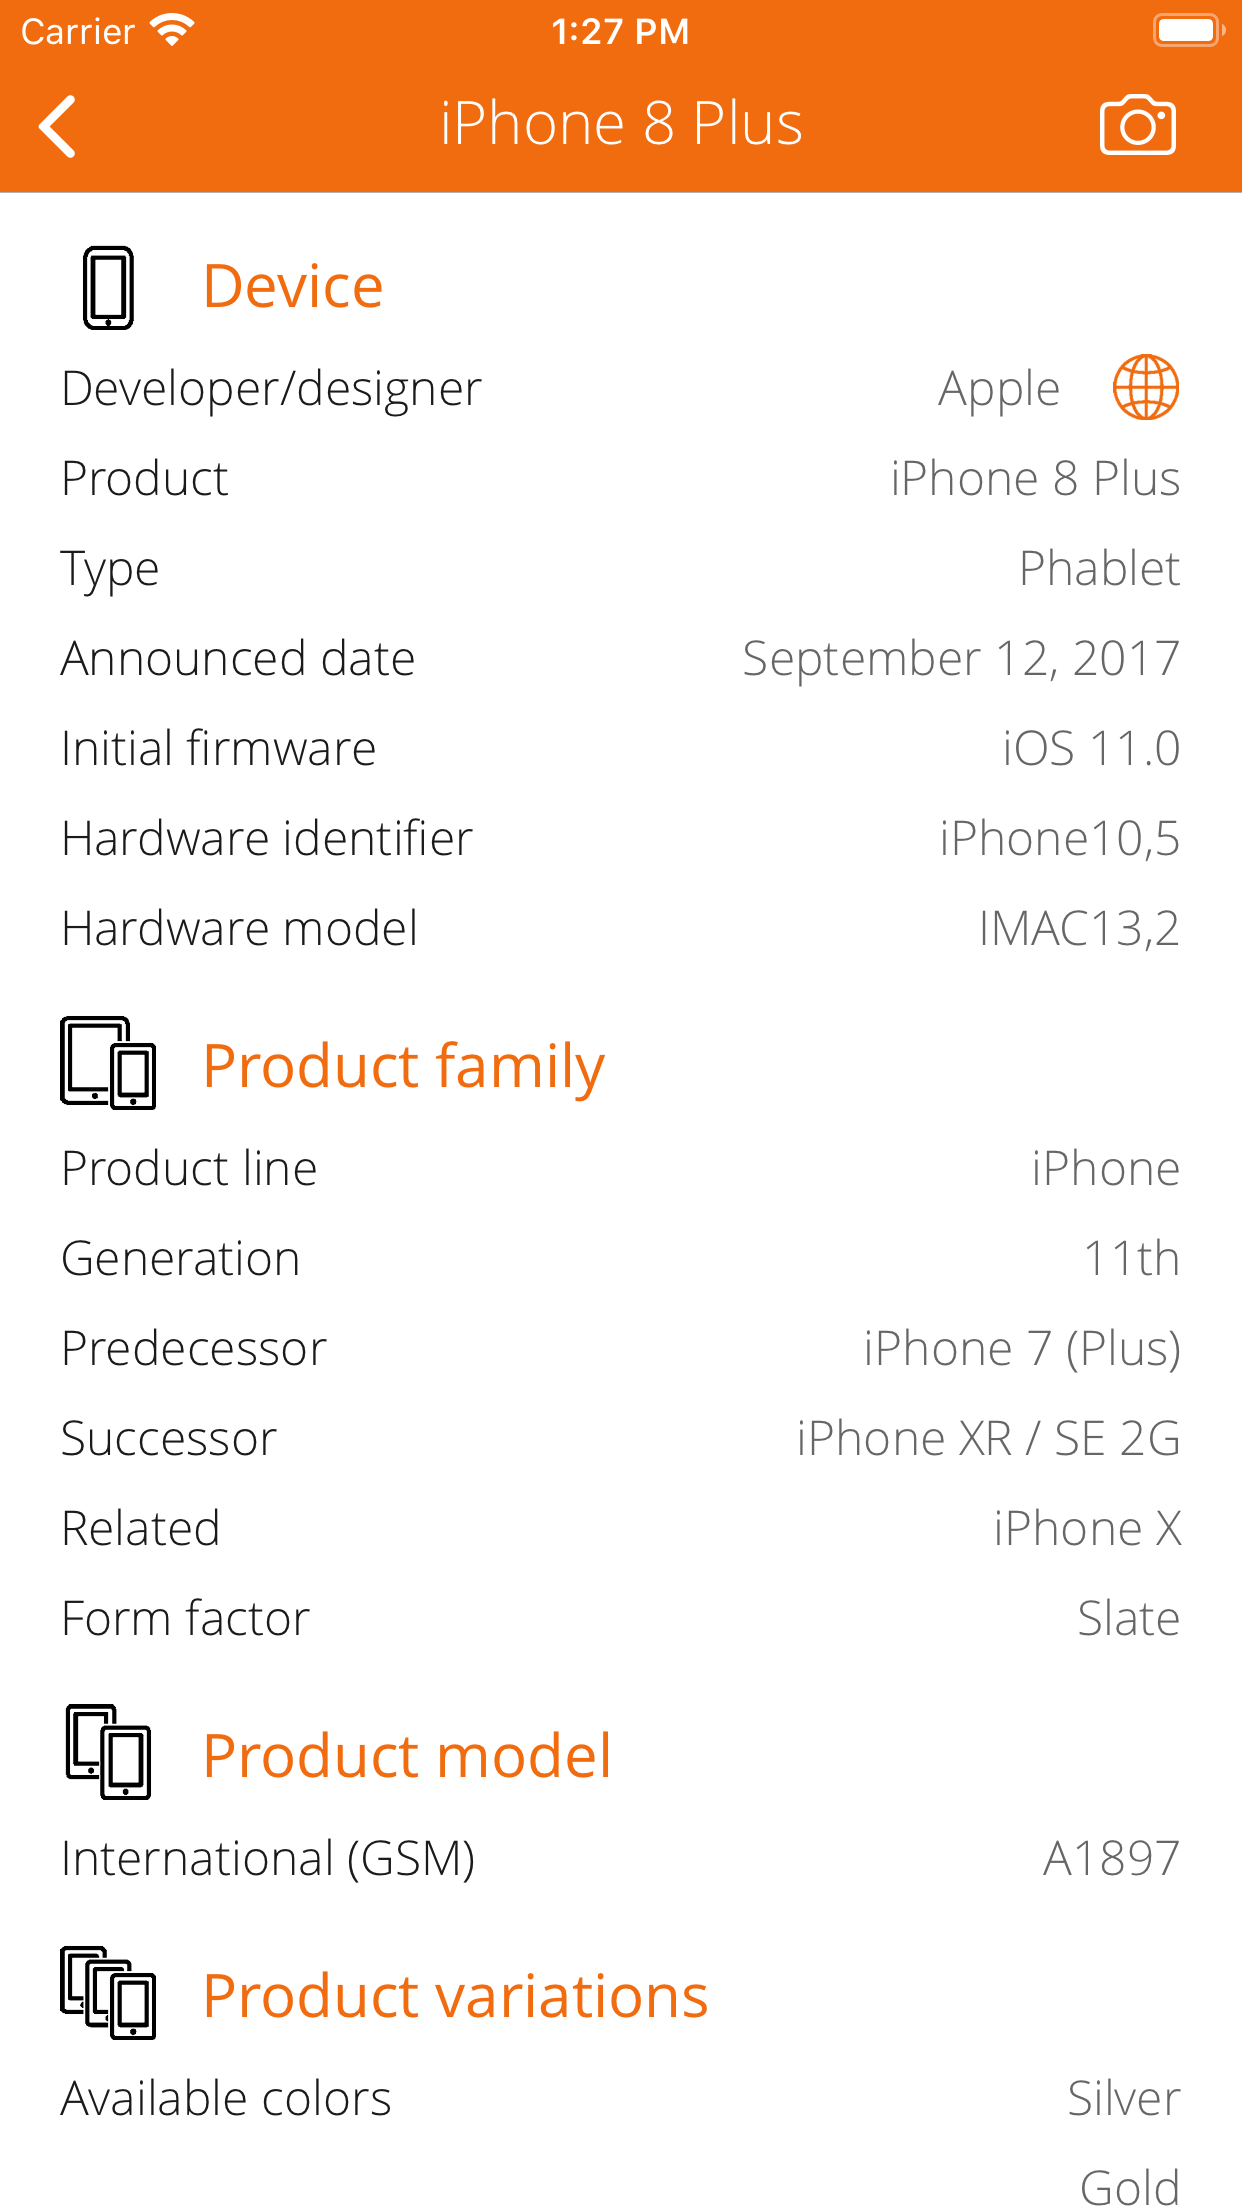Image resolution: width=1242 pixels, height=2208 pixels.
Task: Open the camera icon in the header
Action: [x=1138, y=124]
